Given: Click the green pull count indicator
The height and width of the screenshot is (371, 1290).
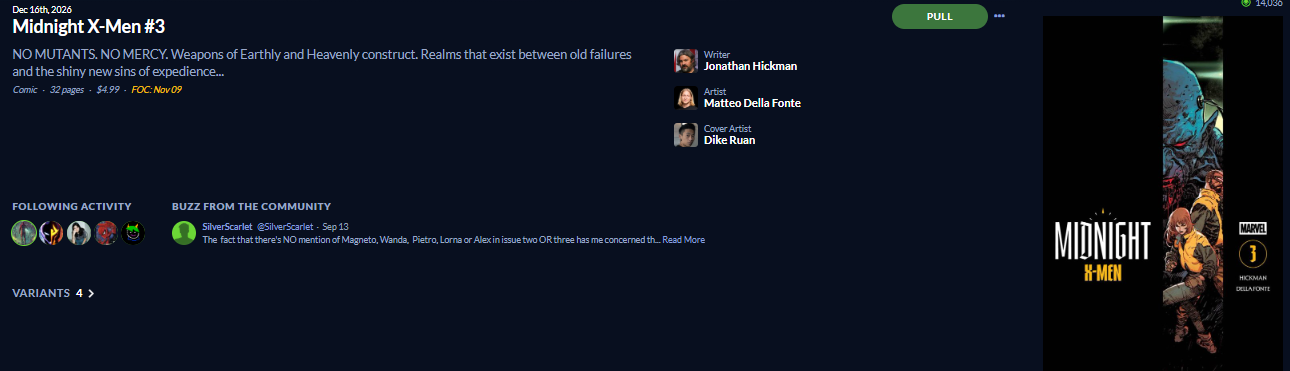Looking at the screenshot, I should click(1246, 3).
